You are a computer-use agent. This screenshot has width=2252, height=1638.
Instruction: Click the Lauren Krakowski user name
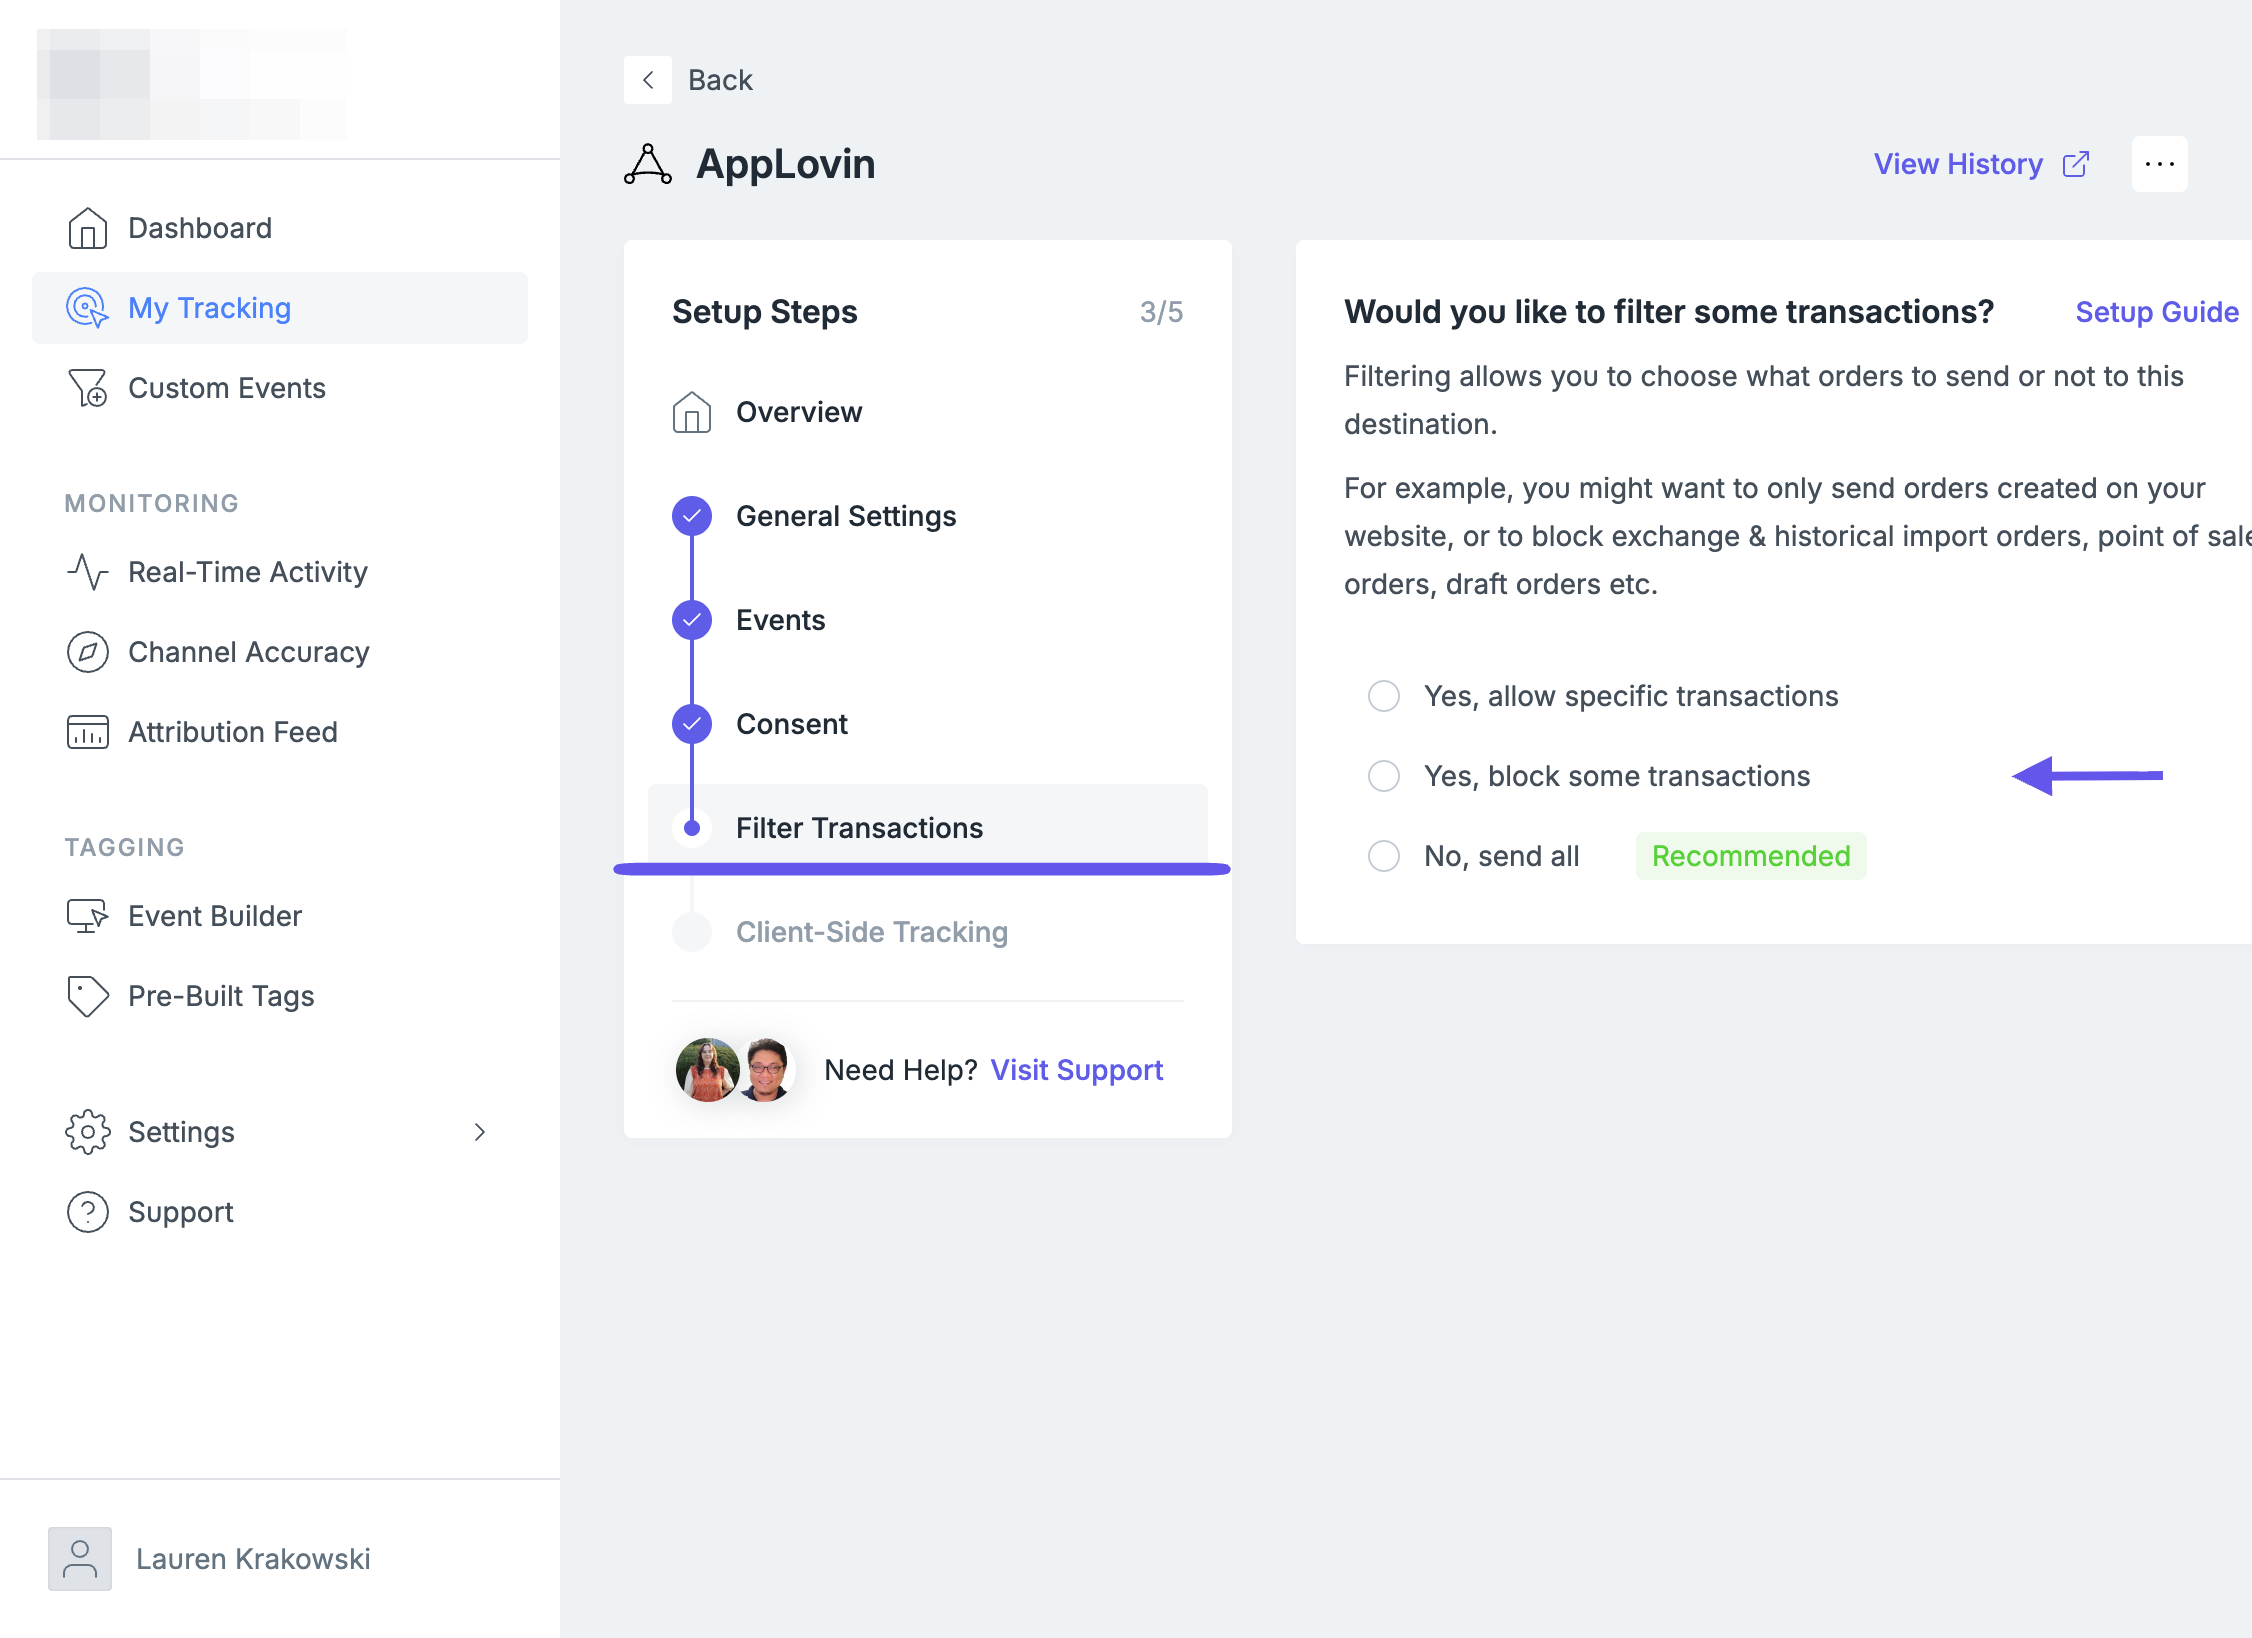[x=253, y=1558]
